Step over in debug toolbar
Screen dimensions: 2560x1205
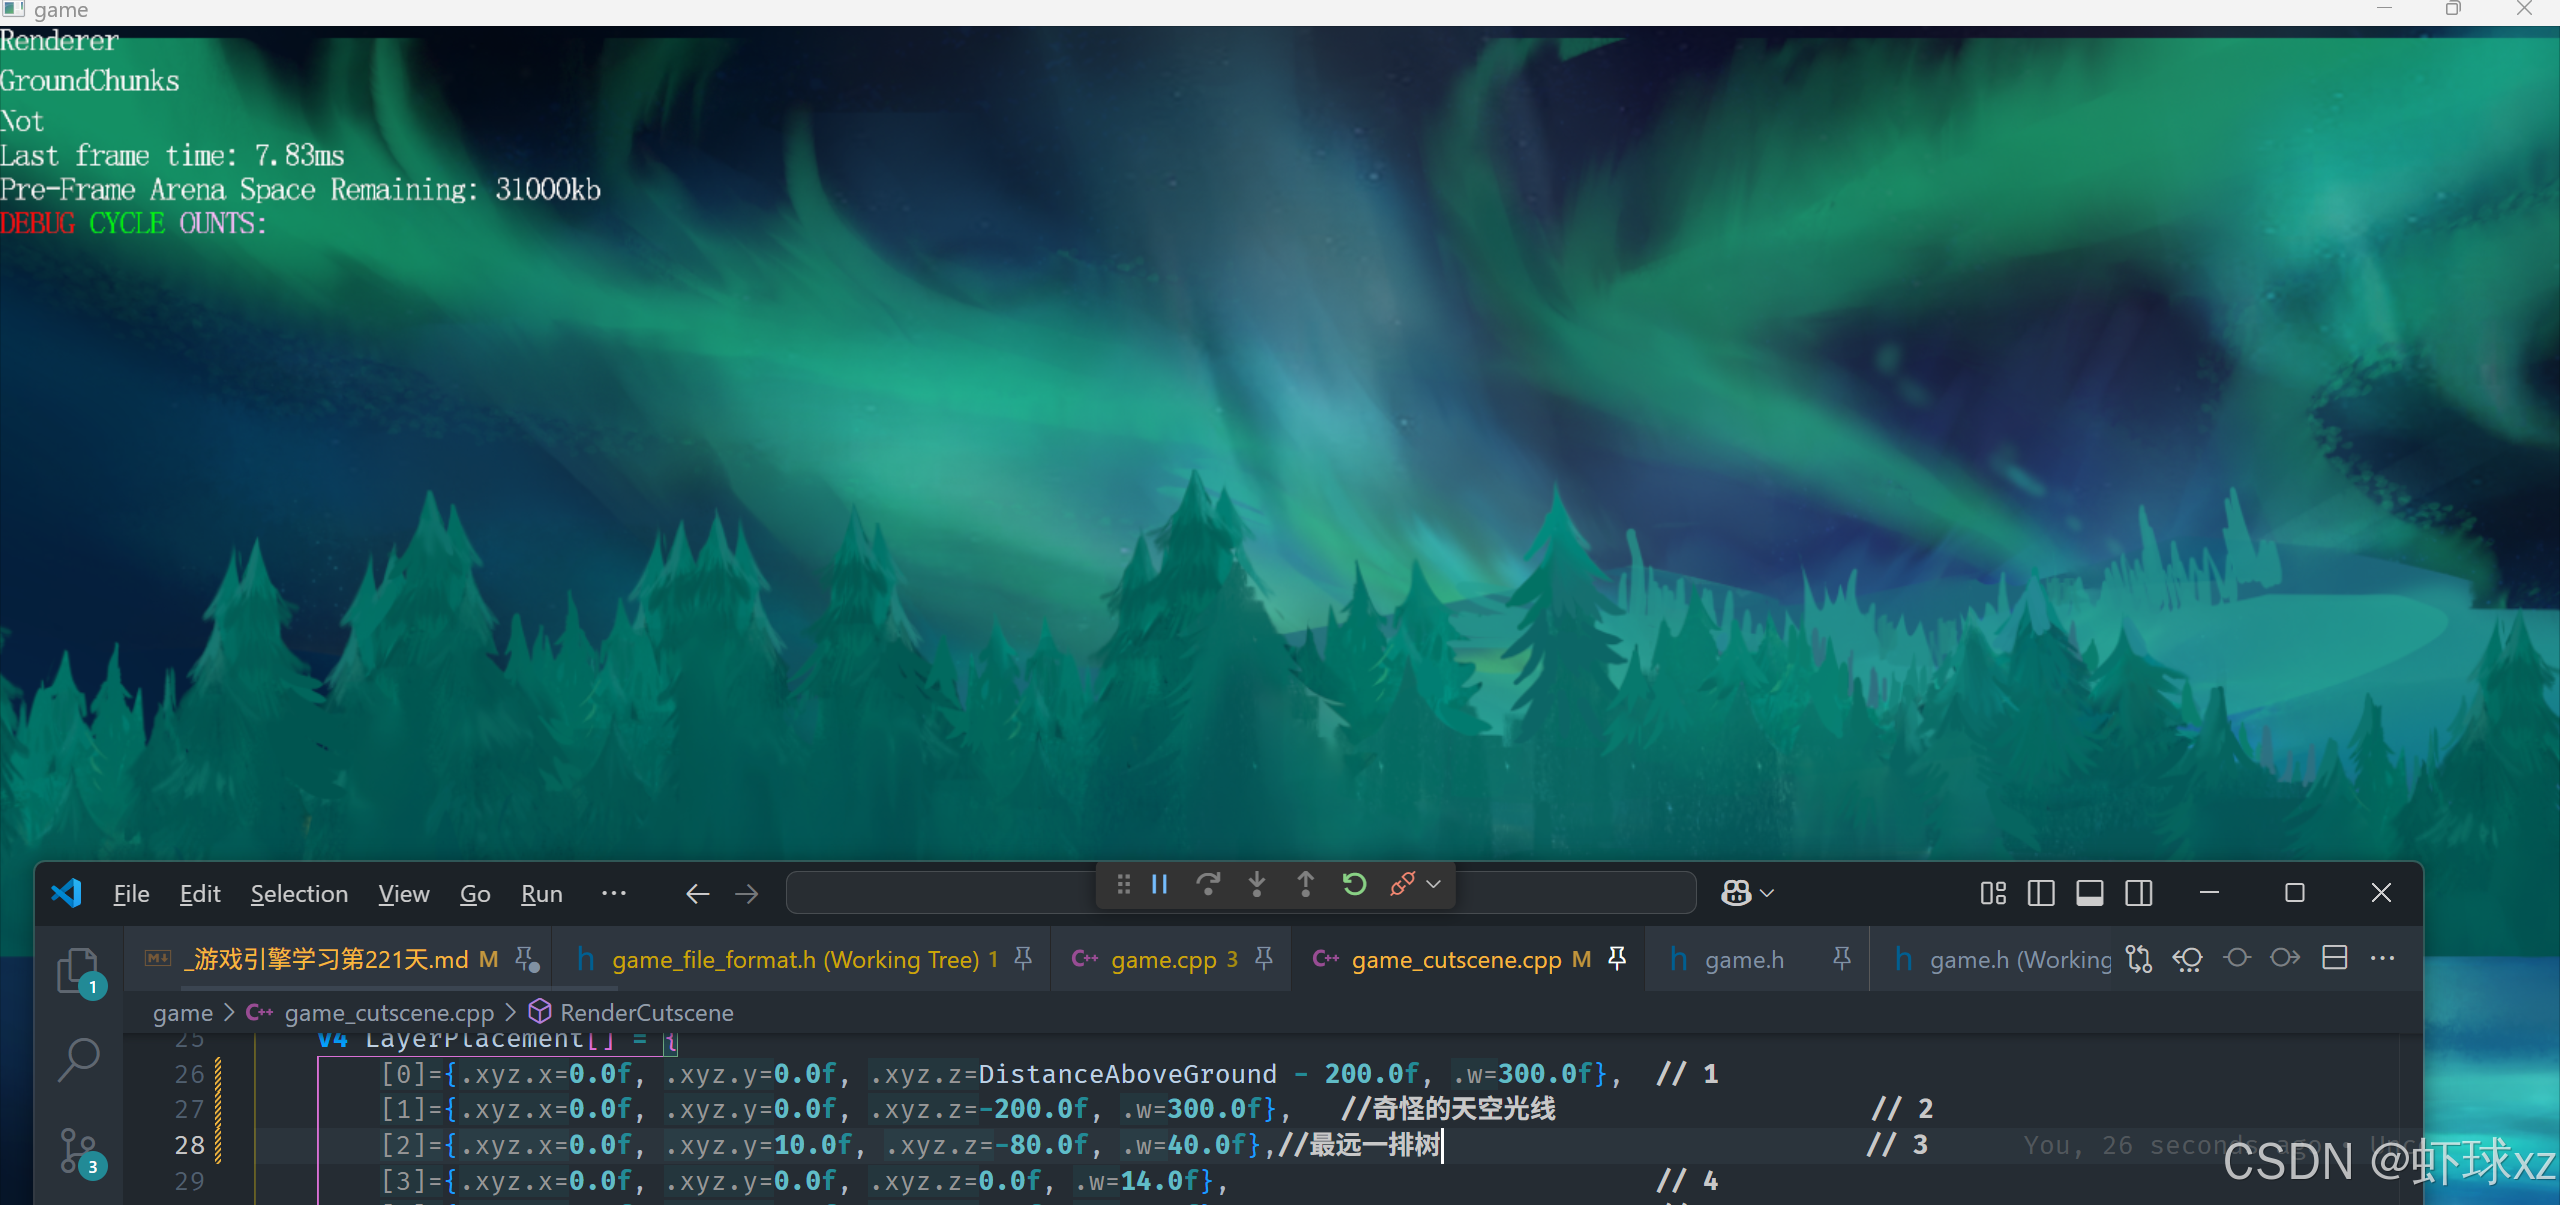tap(1208, 884)
